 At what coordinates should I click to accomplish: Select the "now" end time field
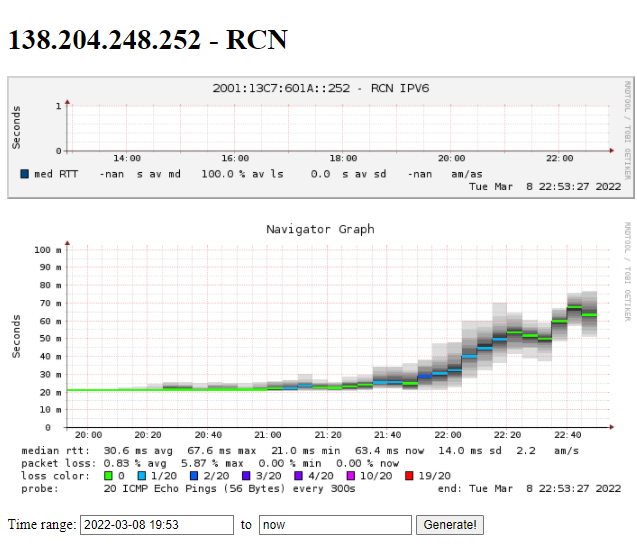[335, 525]
